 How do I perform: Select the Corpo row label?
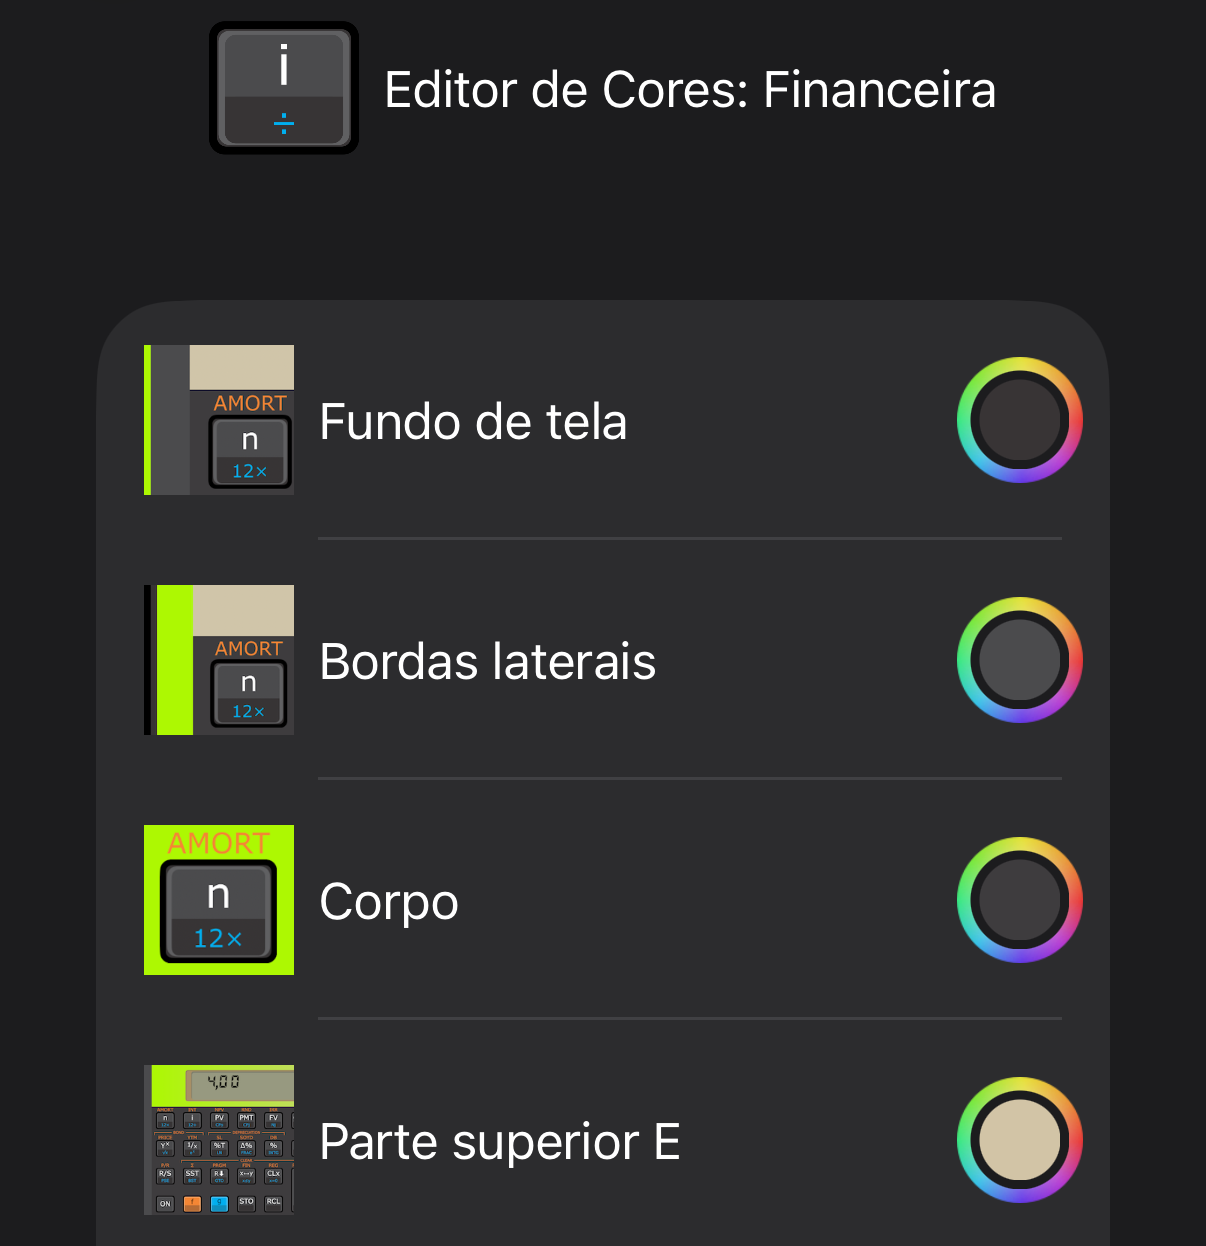point(389,902)
